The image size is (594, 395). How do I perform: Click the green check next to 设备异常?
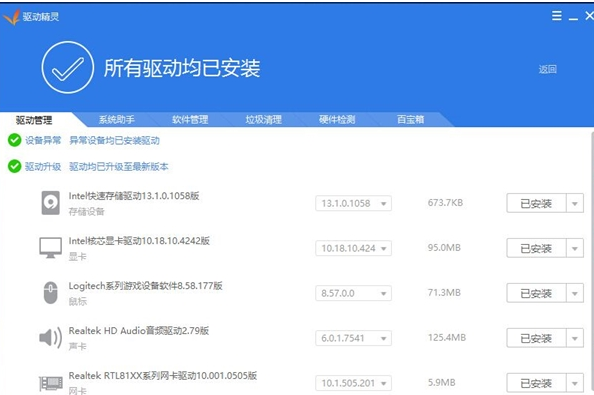[x=14, y=140]
